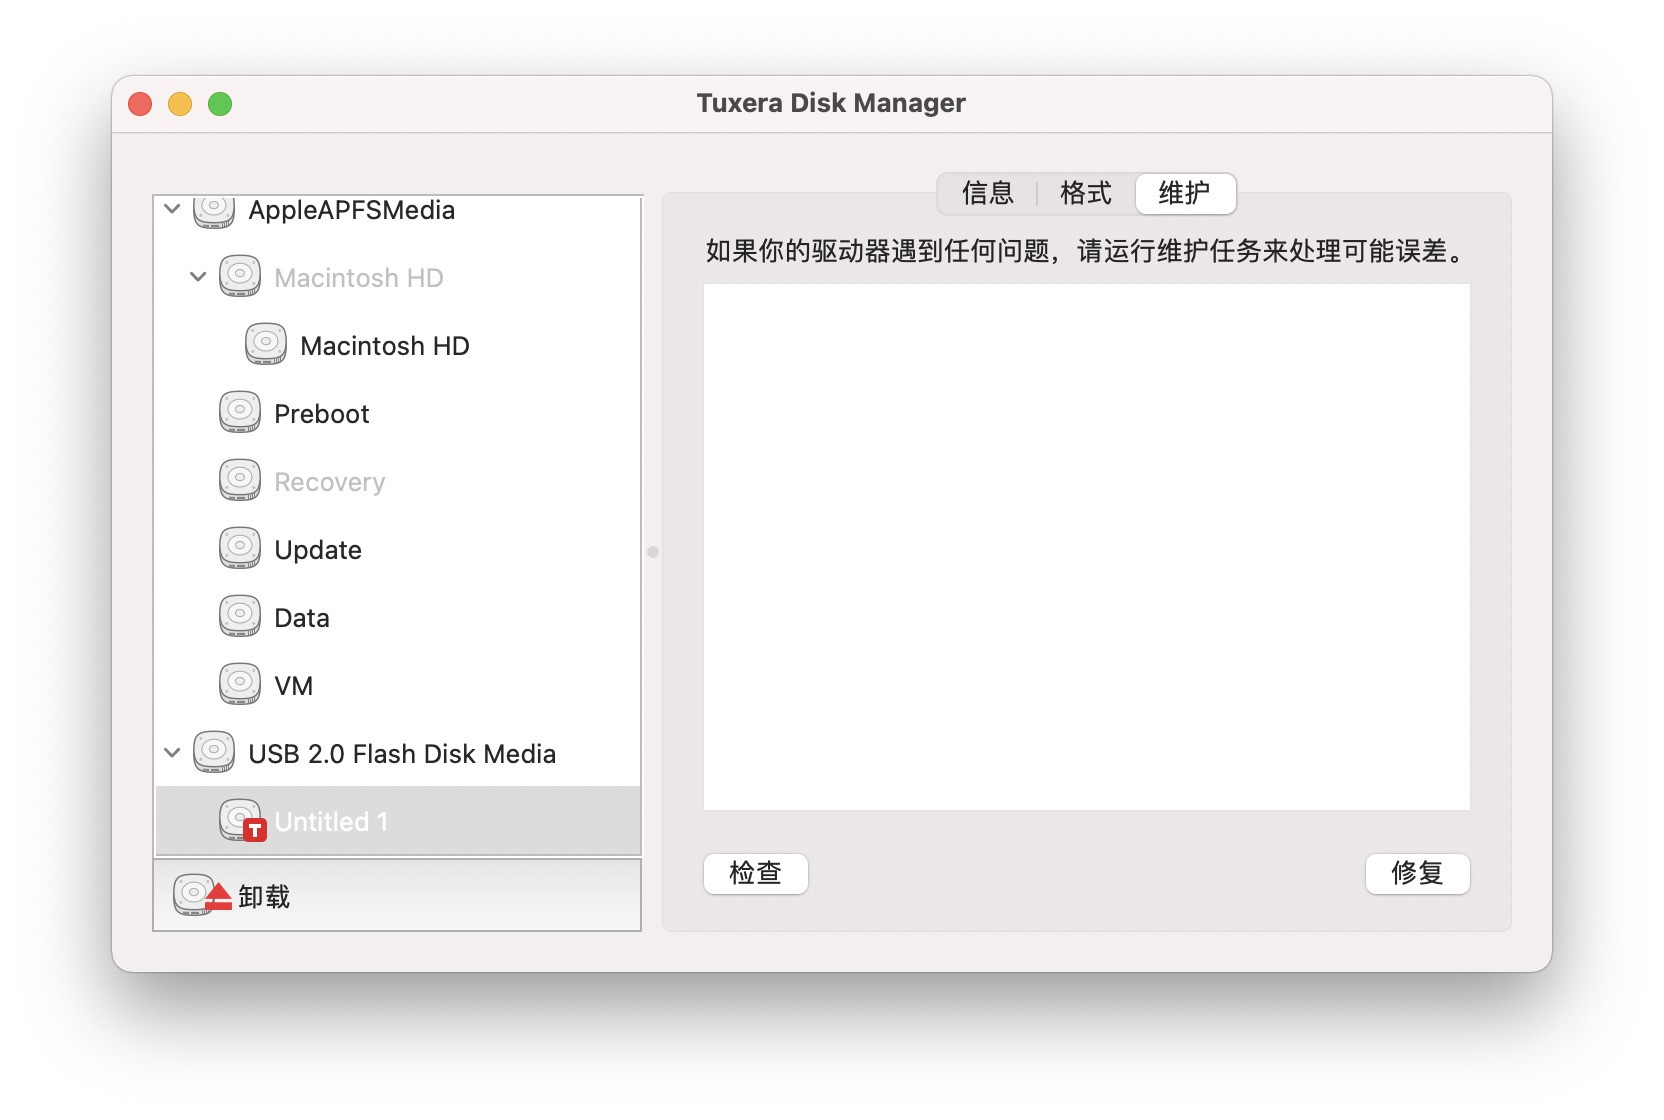Select the Update volume label
The height and width of the screenshot is (1120, 1664).
pyautogui.click(x=317, y=551)
